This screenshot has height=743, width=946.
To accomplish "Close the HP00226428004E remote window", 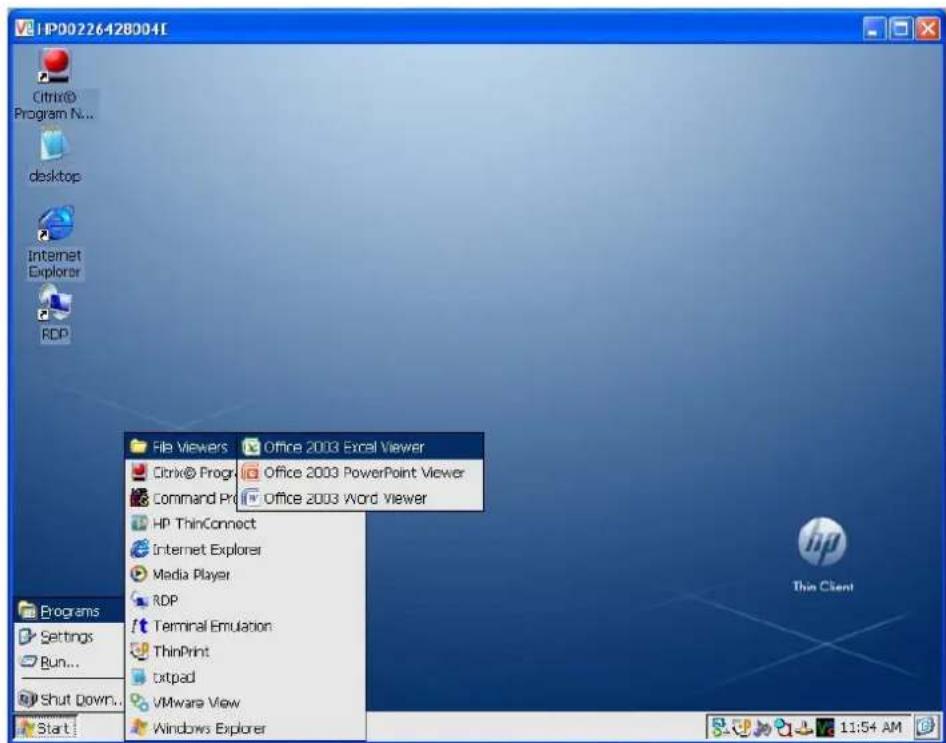I will 926,28.
